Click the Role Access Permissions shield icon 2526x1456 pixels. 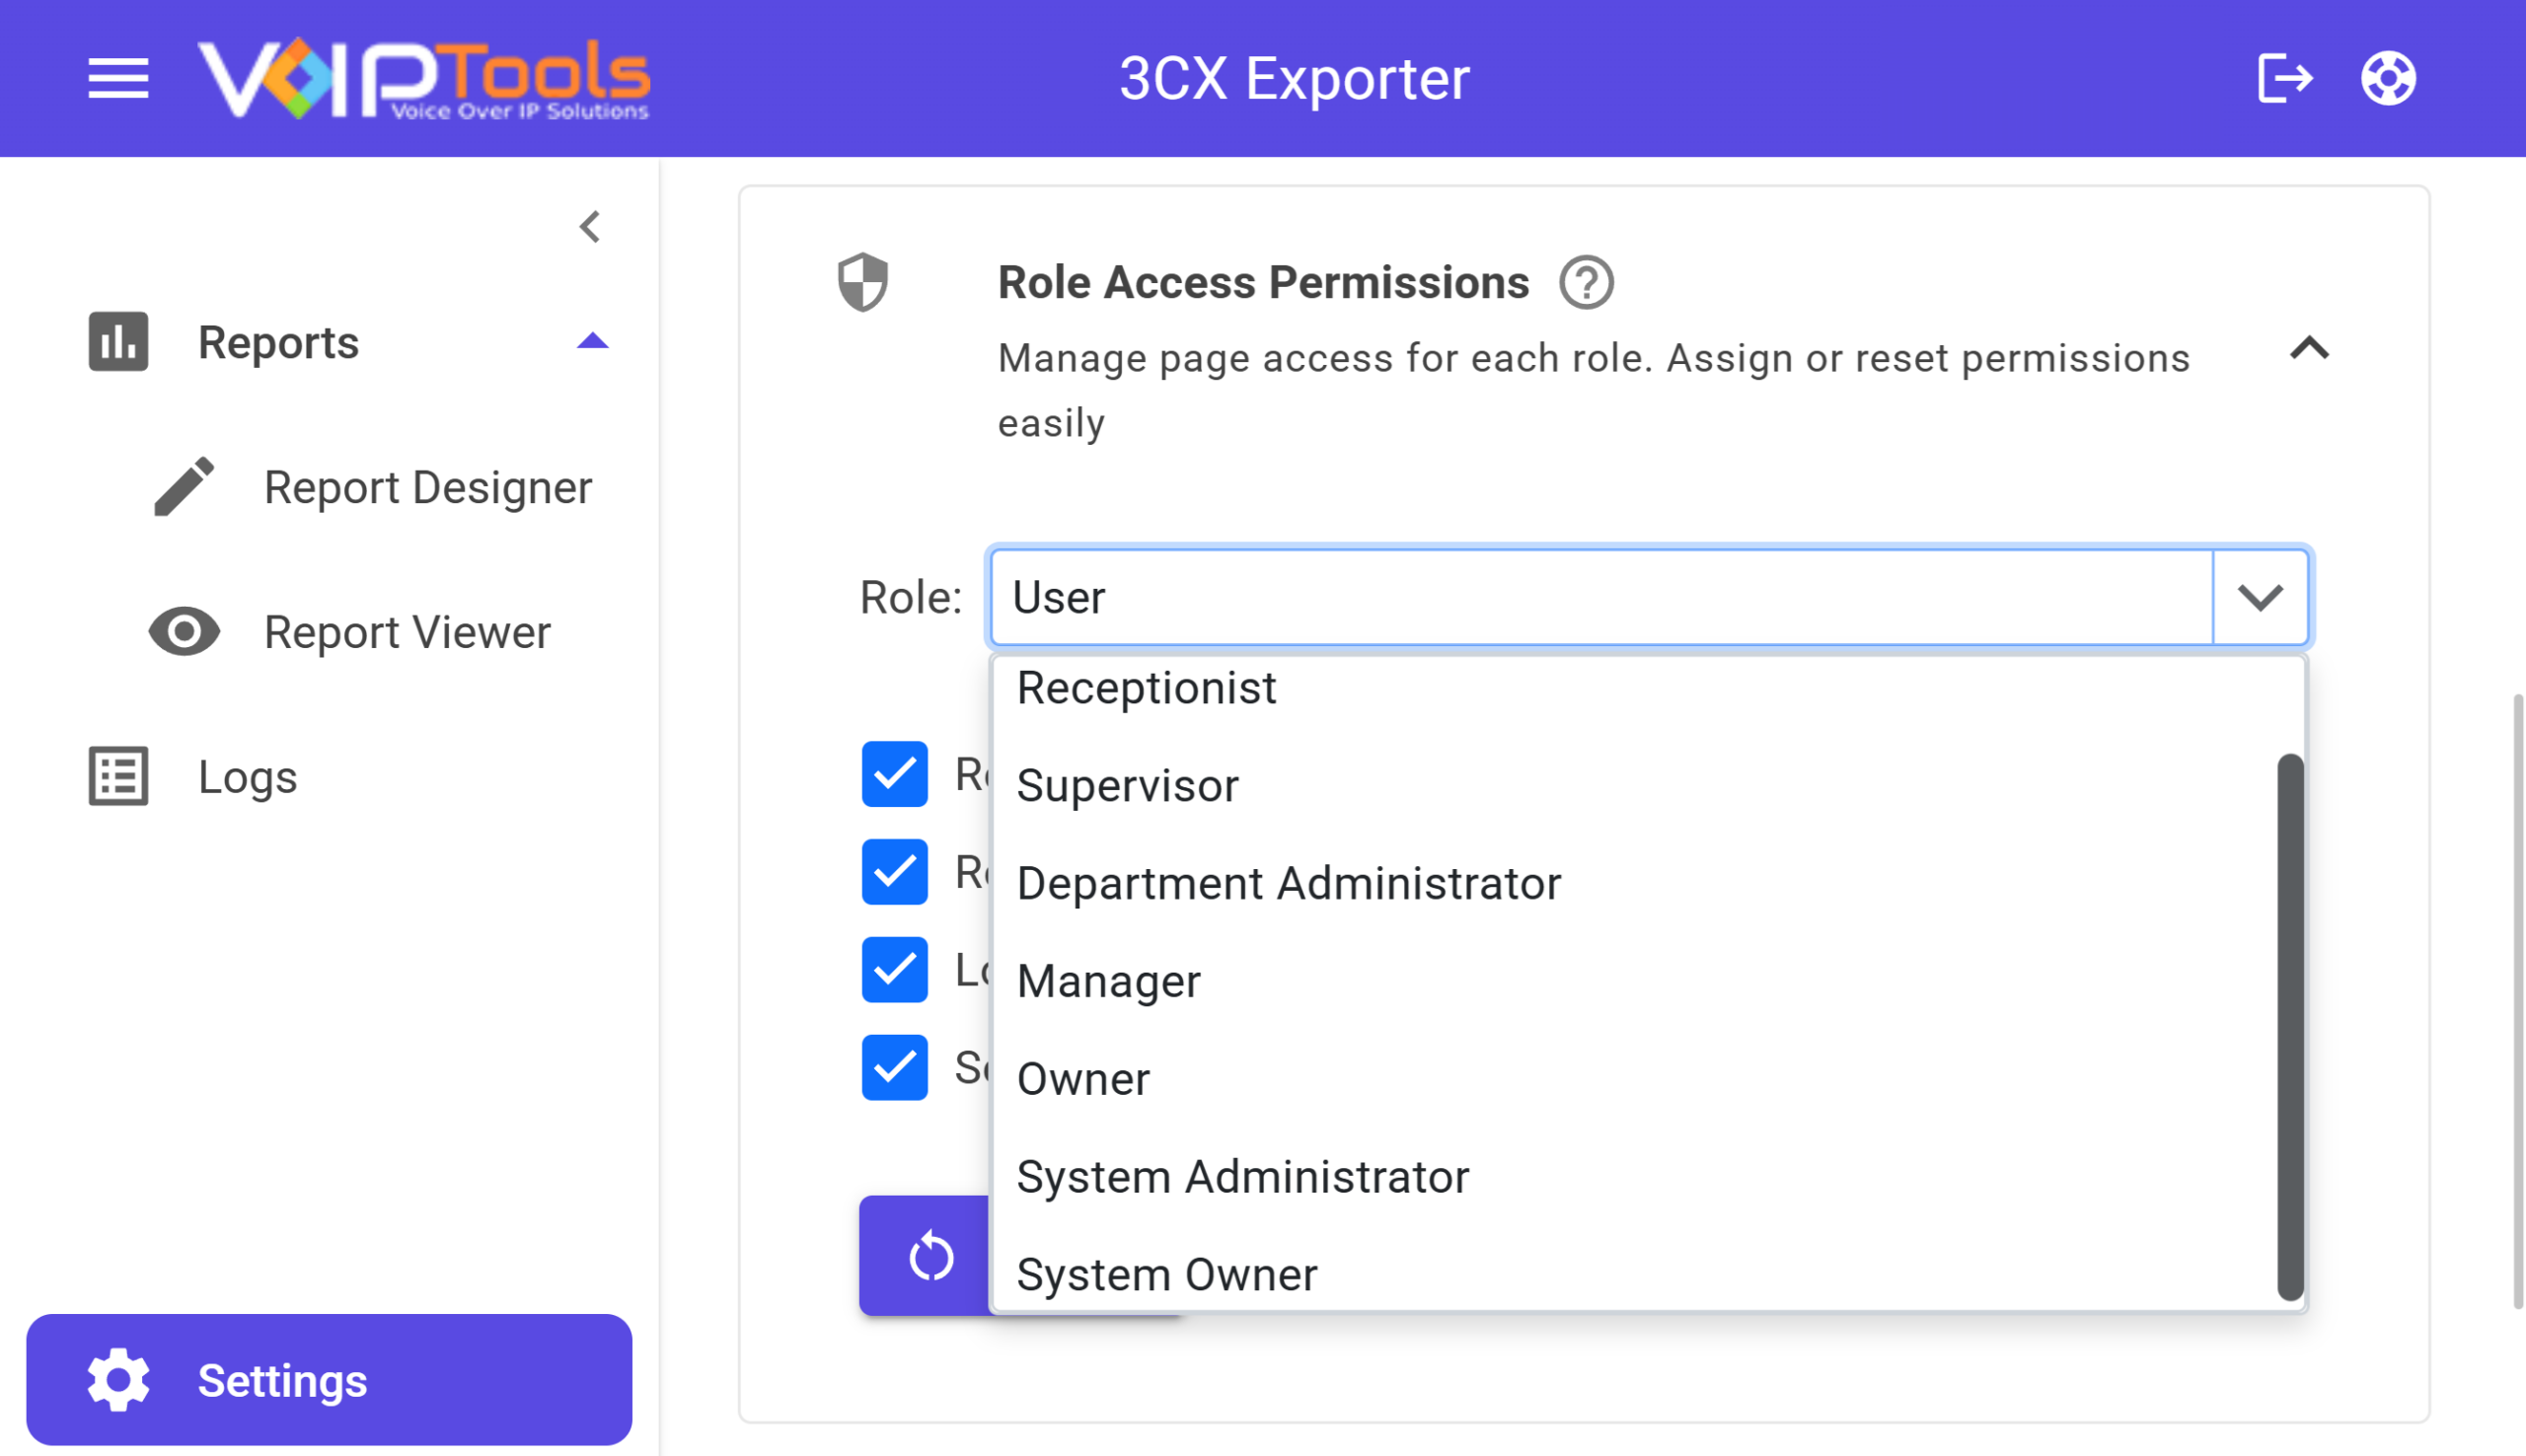[x=863, y=282]
